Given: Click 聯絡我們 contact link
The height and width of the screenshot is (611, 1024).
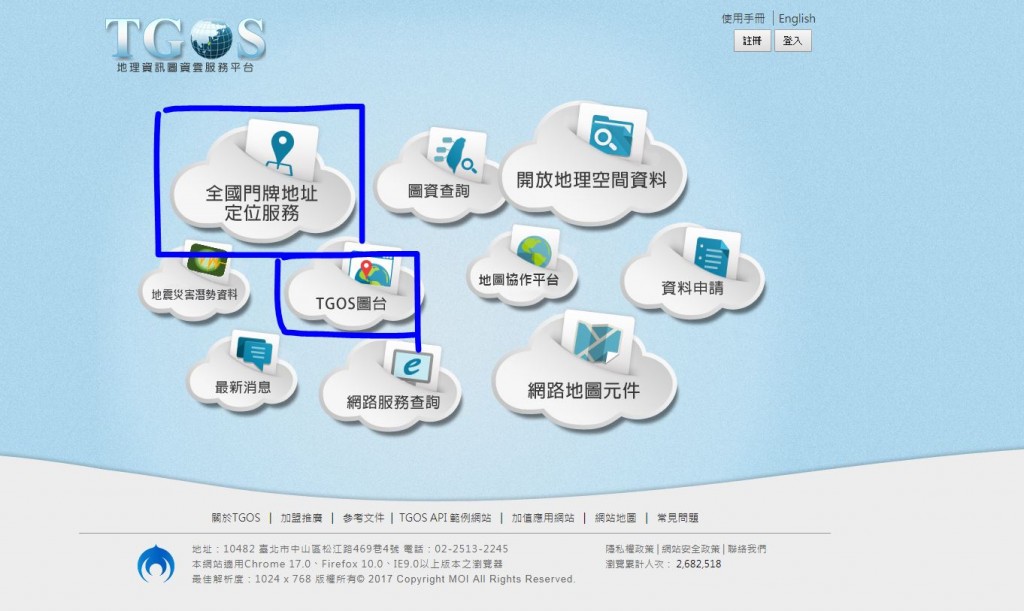Looking at the screenshot, I should coord(747,549).
